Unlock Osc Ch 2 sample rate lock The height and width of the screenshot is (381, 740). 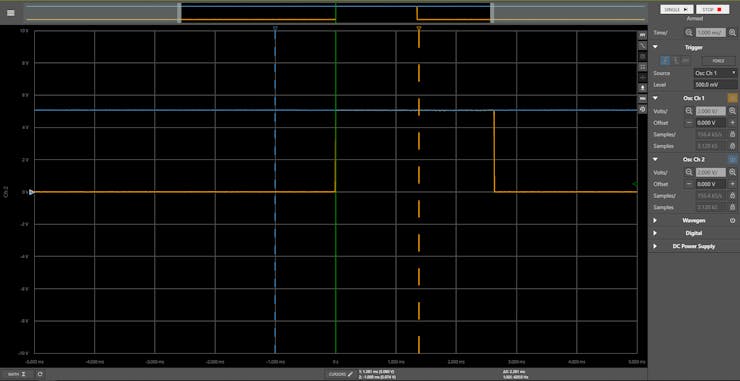pos(732,196)
